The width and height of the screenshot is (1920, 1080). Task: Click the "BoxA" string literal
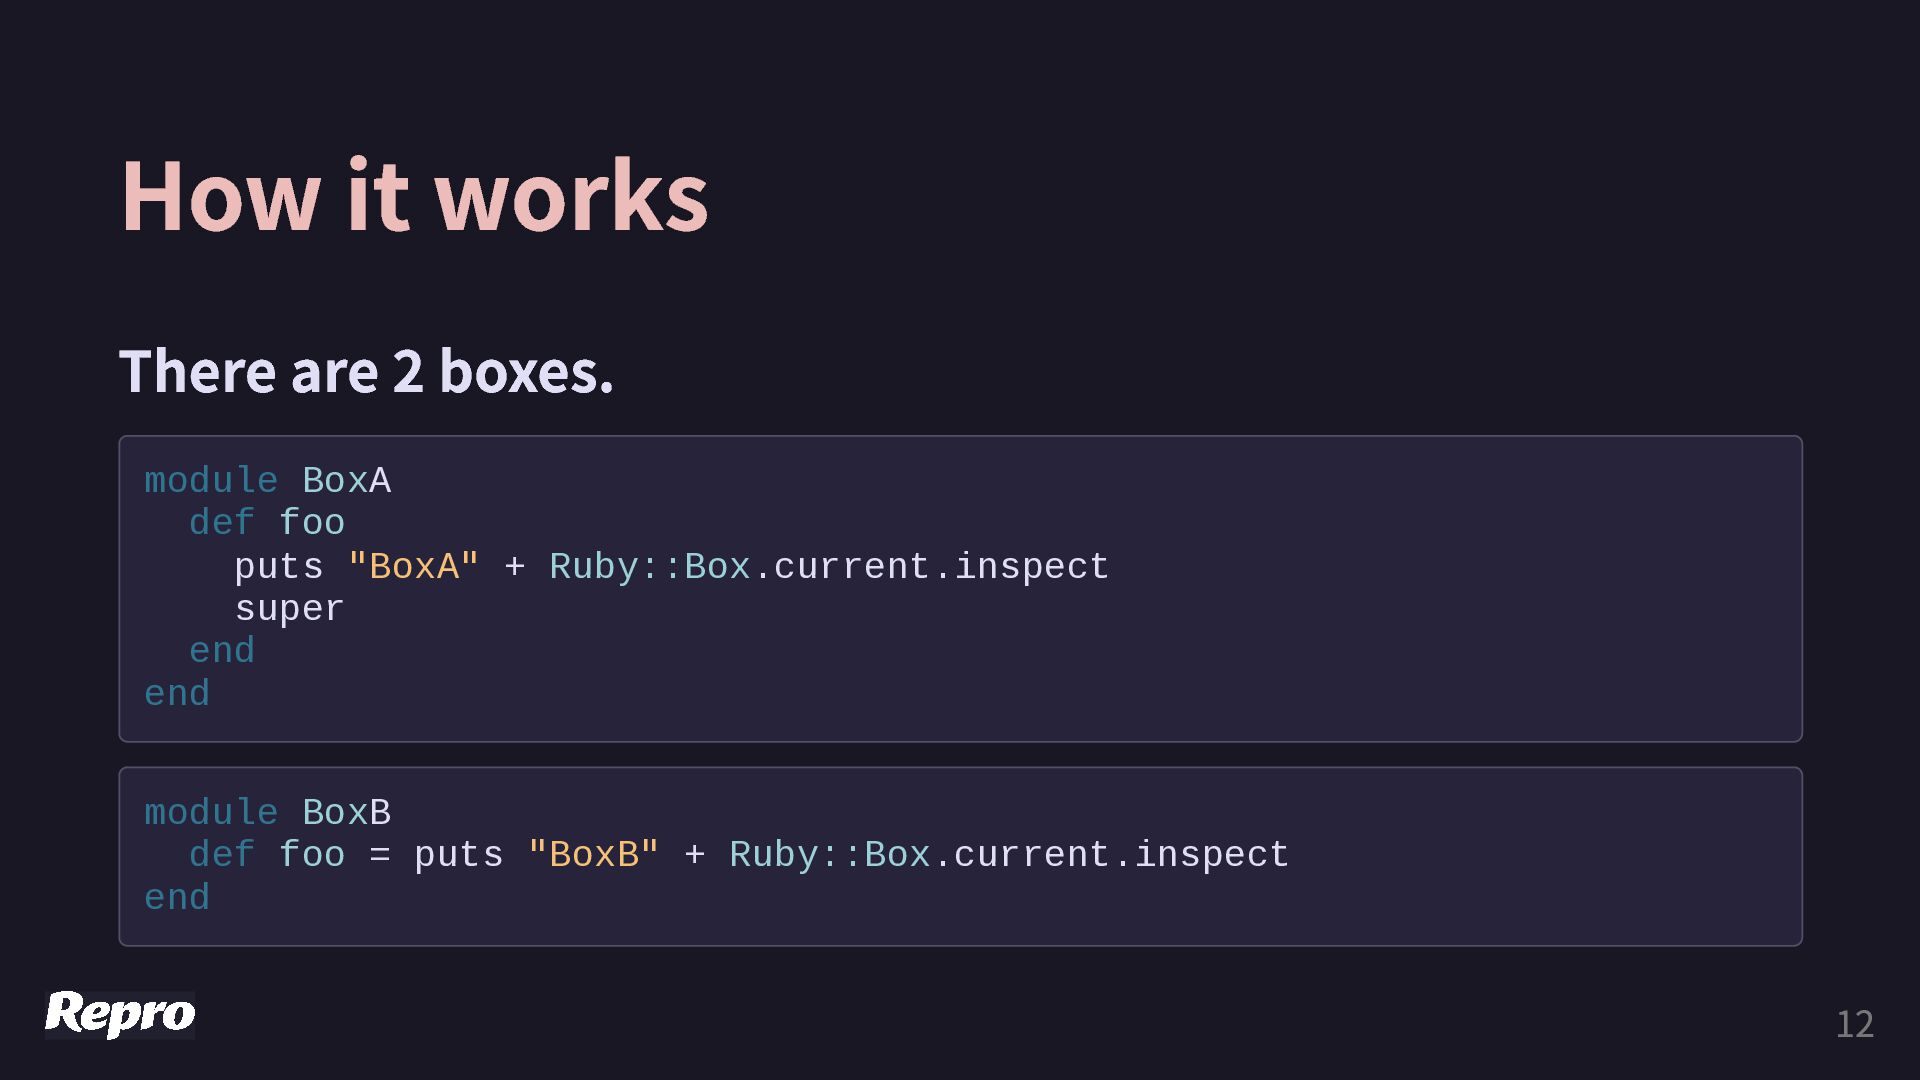413,567
